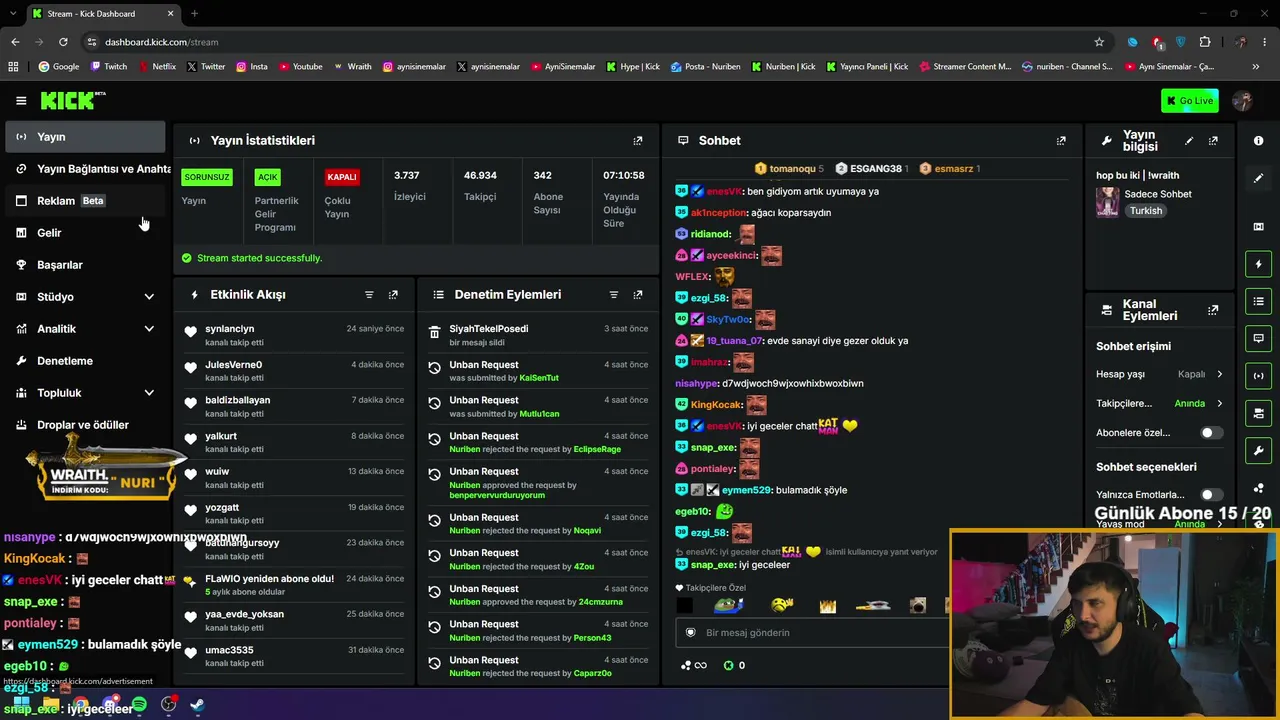Image resolution: width=1280 pixels, height=720 pixels.
Task: Toggle the chat widget in right rail
Action: click(1258, 338)
